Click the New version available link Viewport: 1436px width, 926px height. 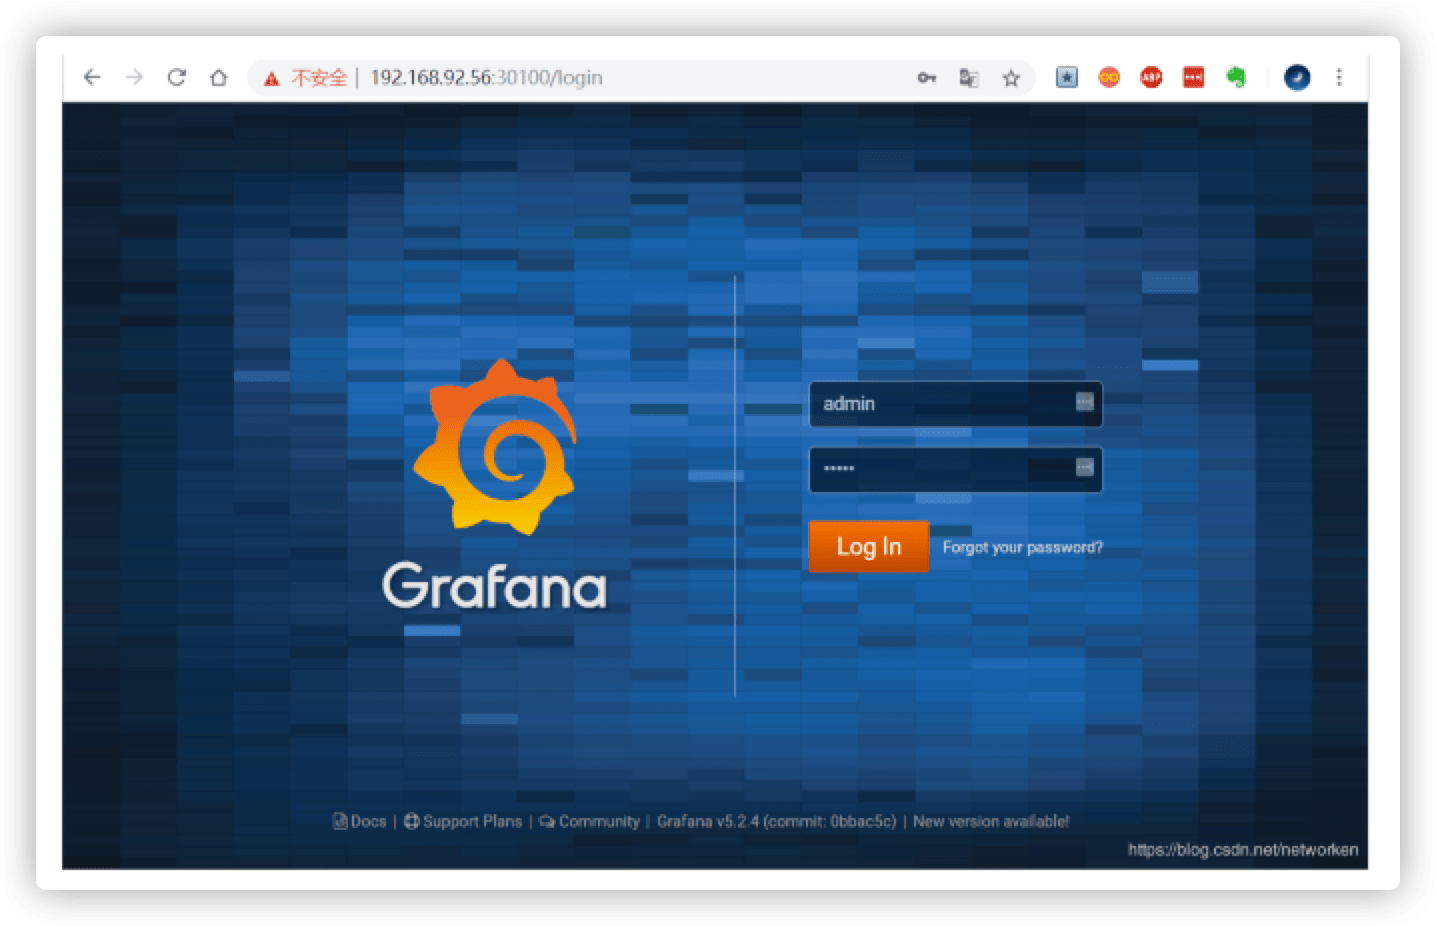point(991,821)
